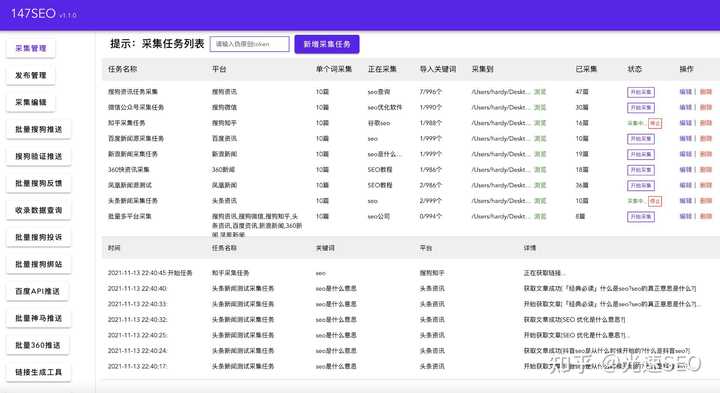
Task: Go to 搜狗验证推送 section
Action: point(39,157)
